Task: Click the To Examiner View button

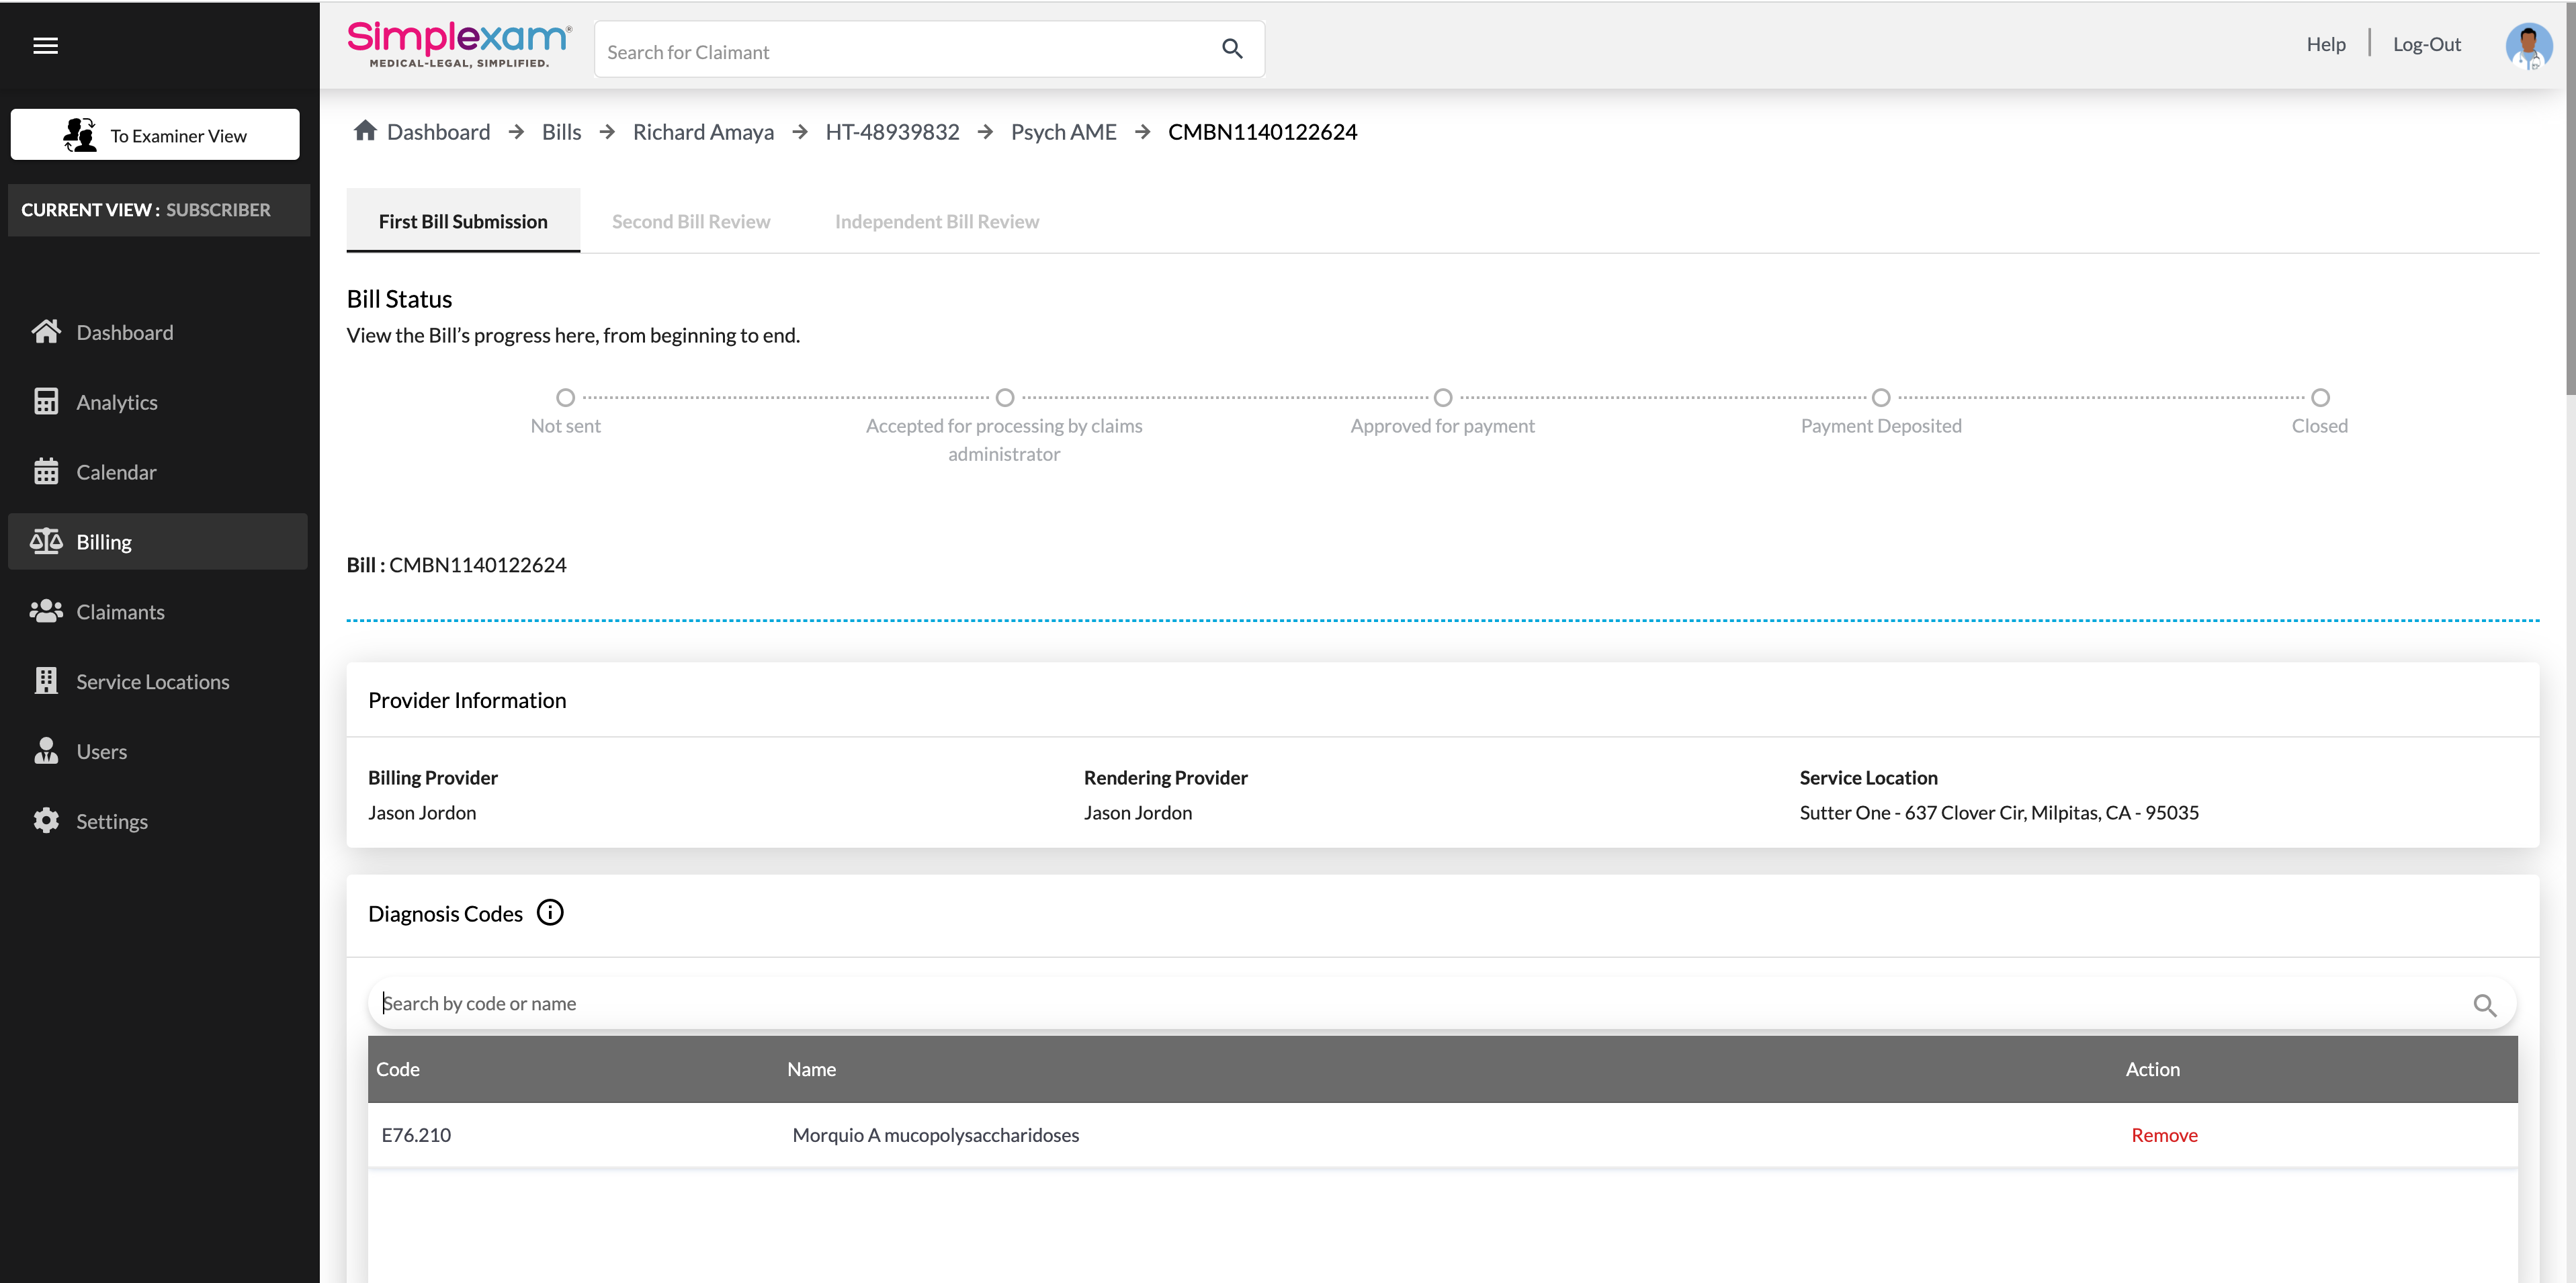Action: coord(155,135)
